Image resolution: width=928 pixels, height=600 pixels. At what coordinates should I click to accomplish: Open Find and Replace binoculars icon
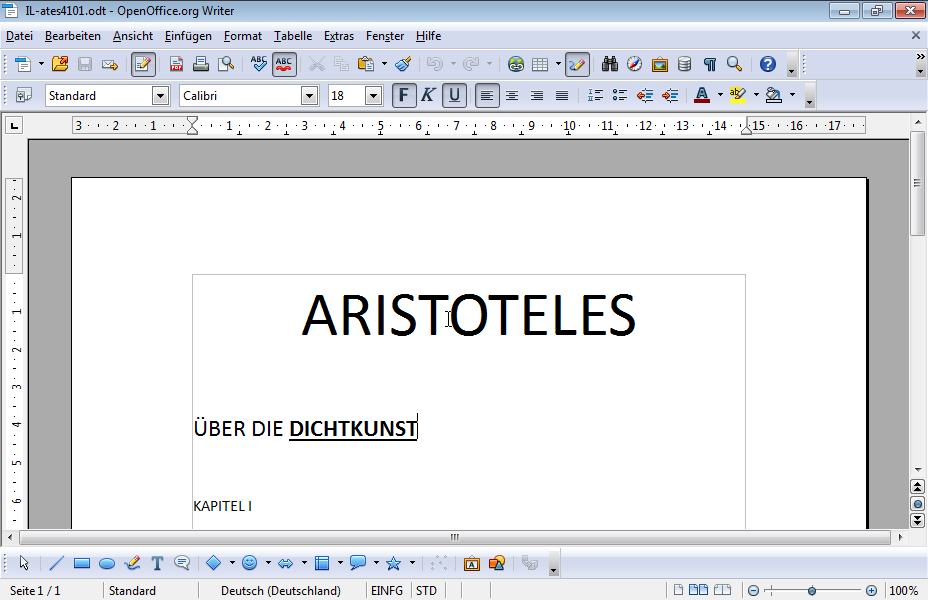click(x=610, y=64)
